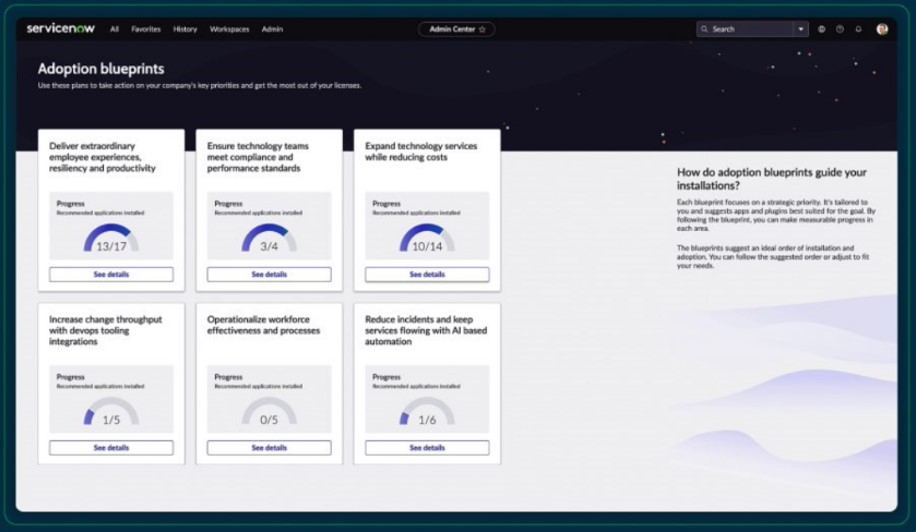See details for compliance and performance blueprint
This screenshot has width=916, height=532.
tap(269, 274)
